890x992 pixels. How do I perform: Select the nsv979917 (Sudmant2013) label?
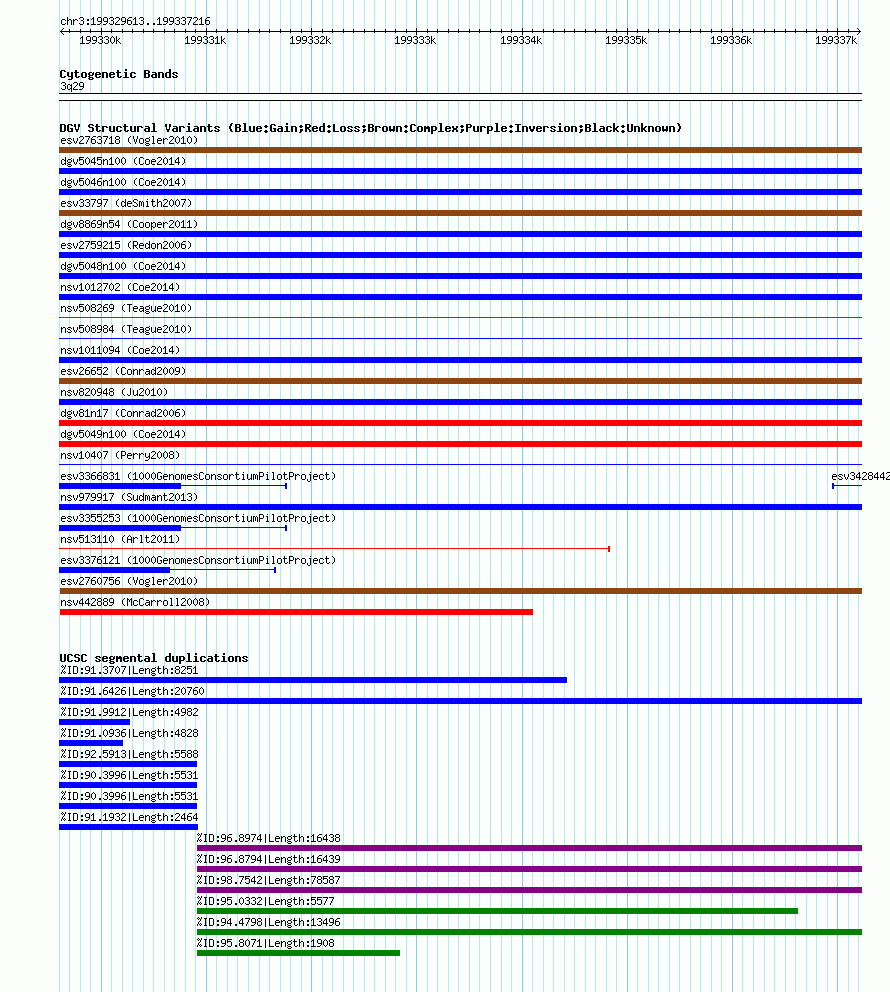[129, 497]
